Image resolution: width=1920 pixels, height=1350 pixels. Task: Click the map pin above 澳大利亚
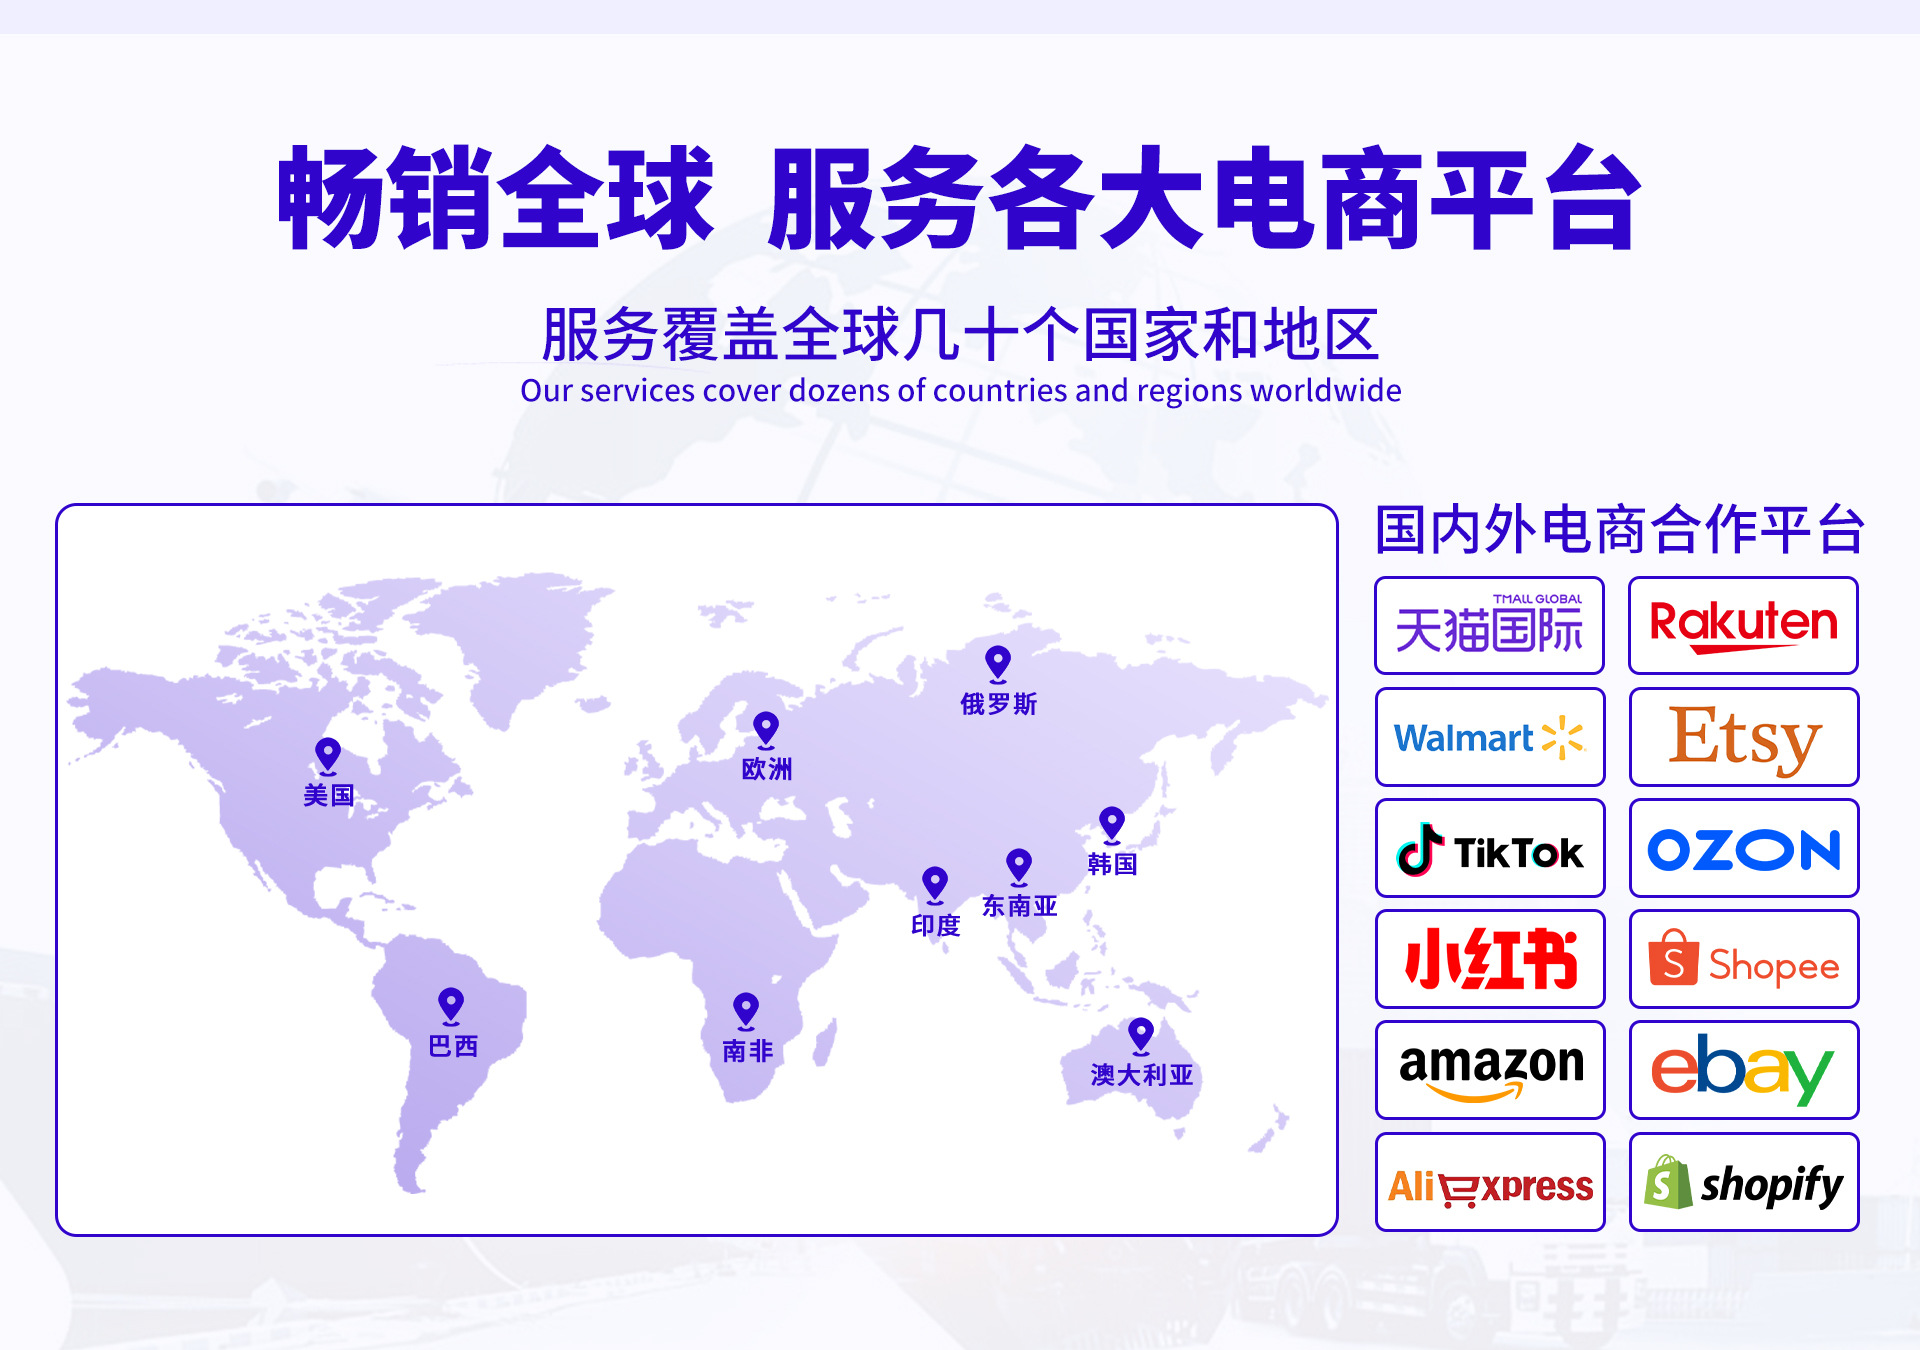click(x=1141, y=1036)
